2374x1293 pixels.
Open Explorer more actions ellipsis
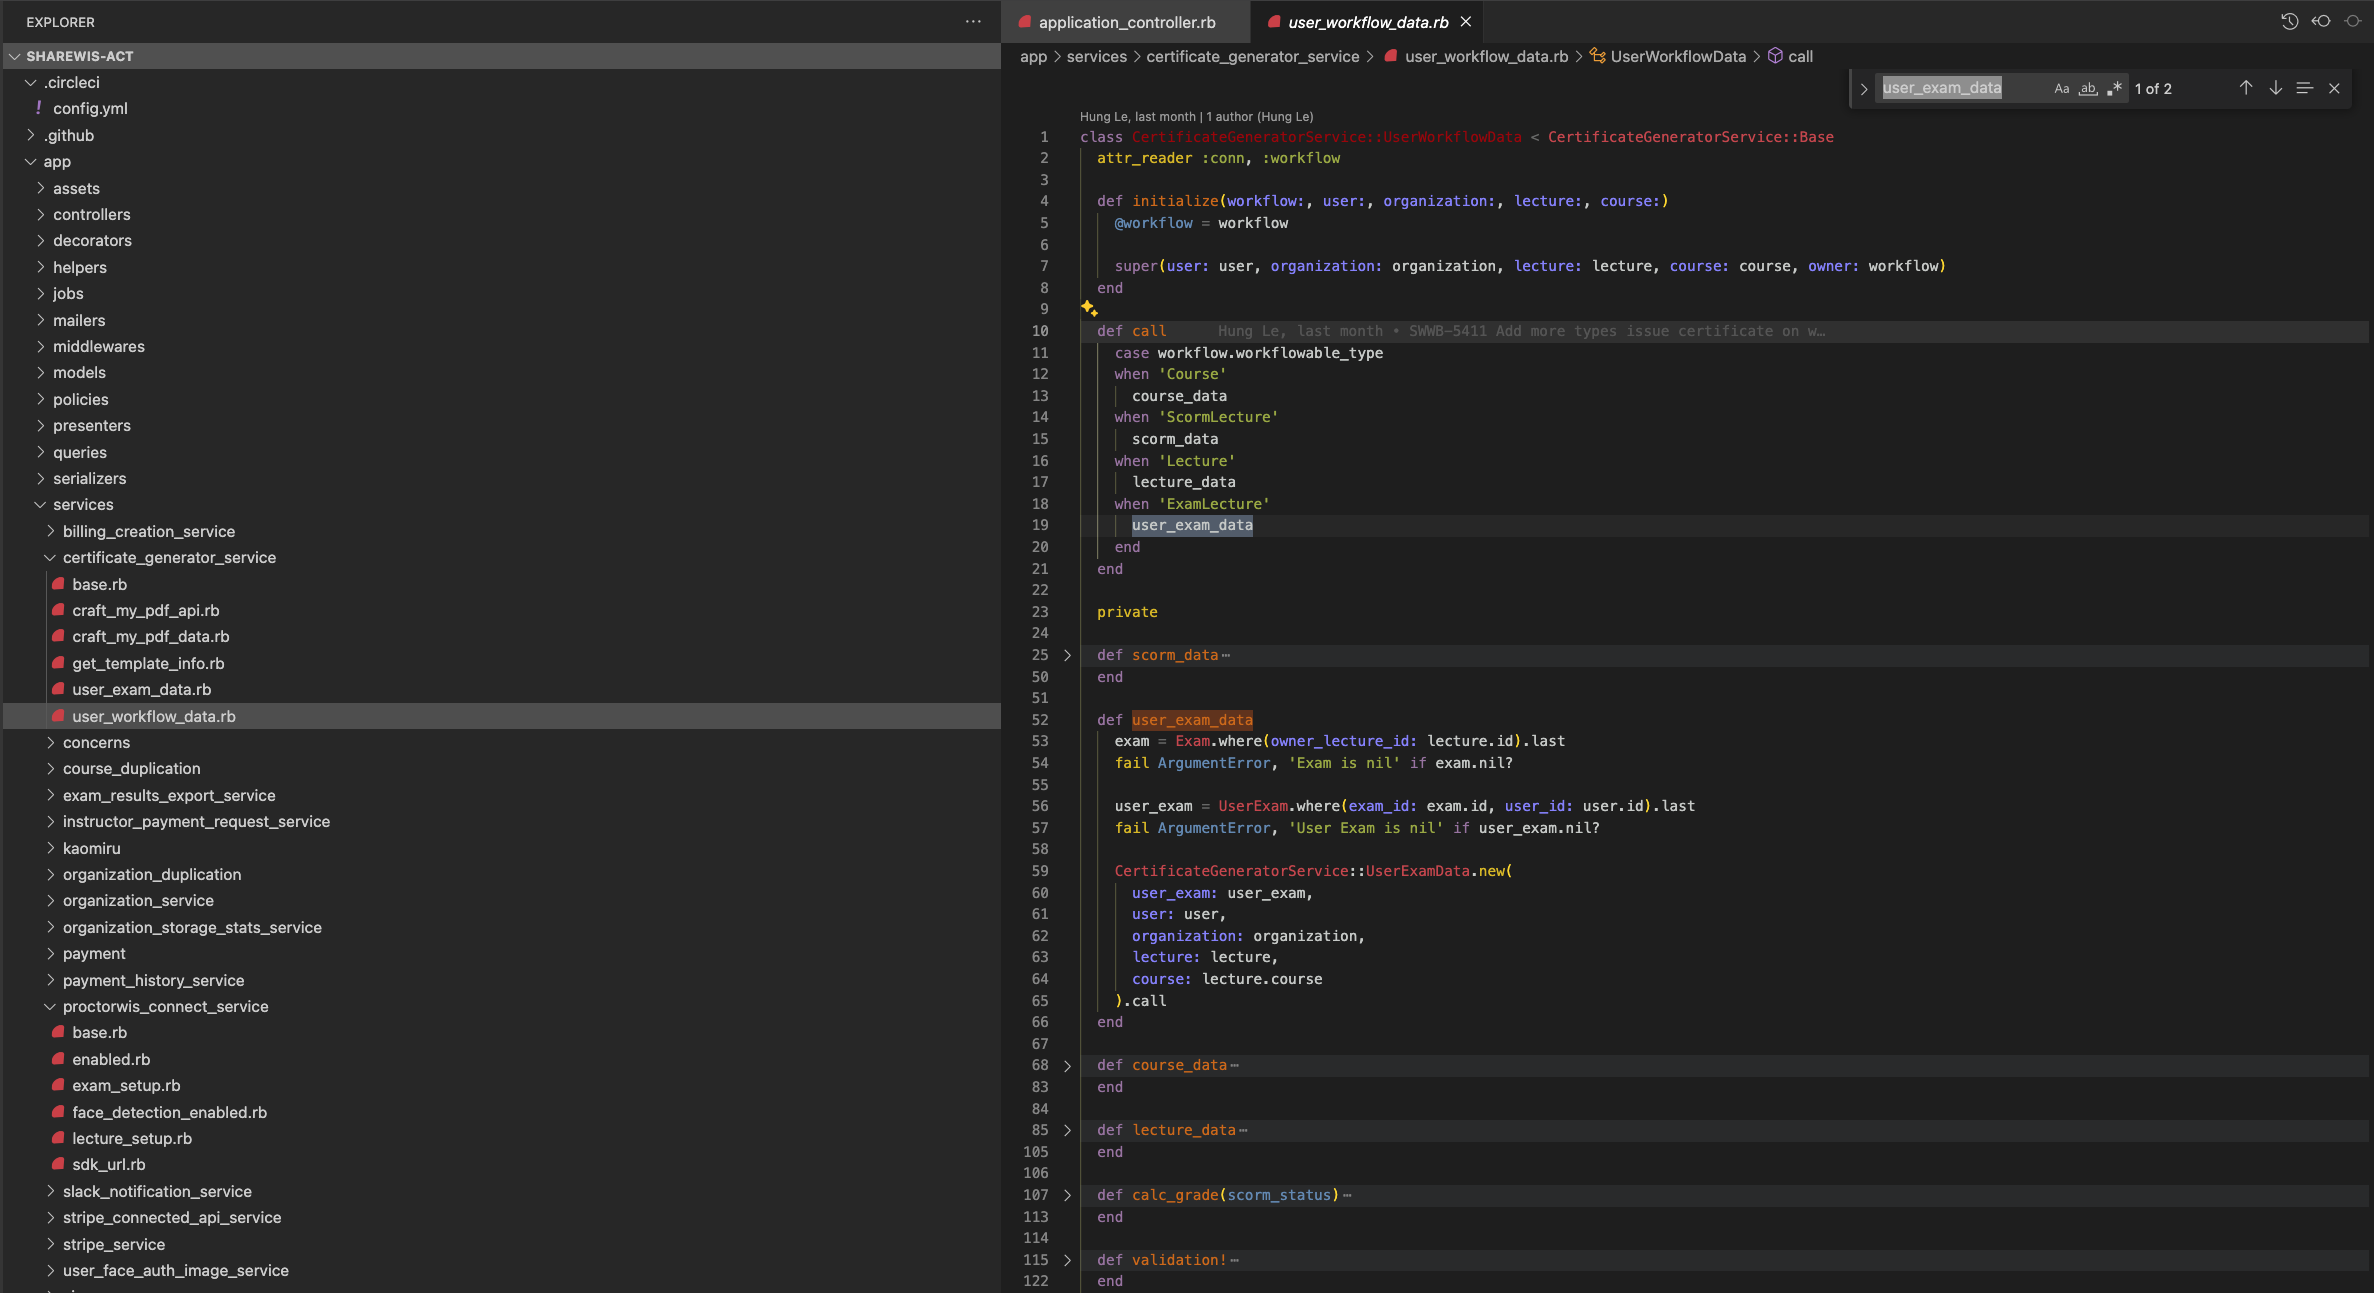click(973, 21)
